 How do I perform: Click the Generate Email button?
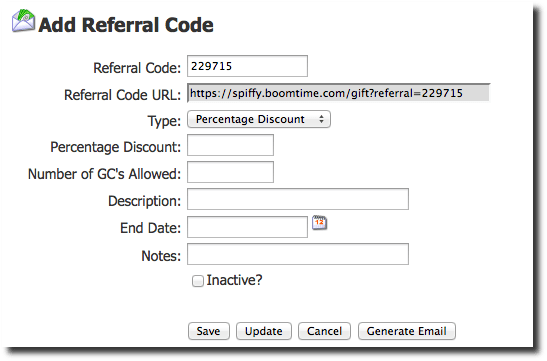(x=407, y=331)
